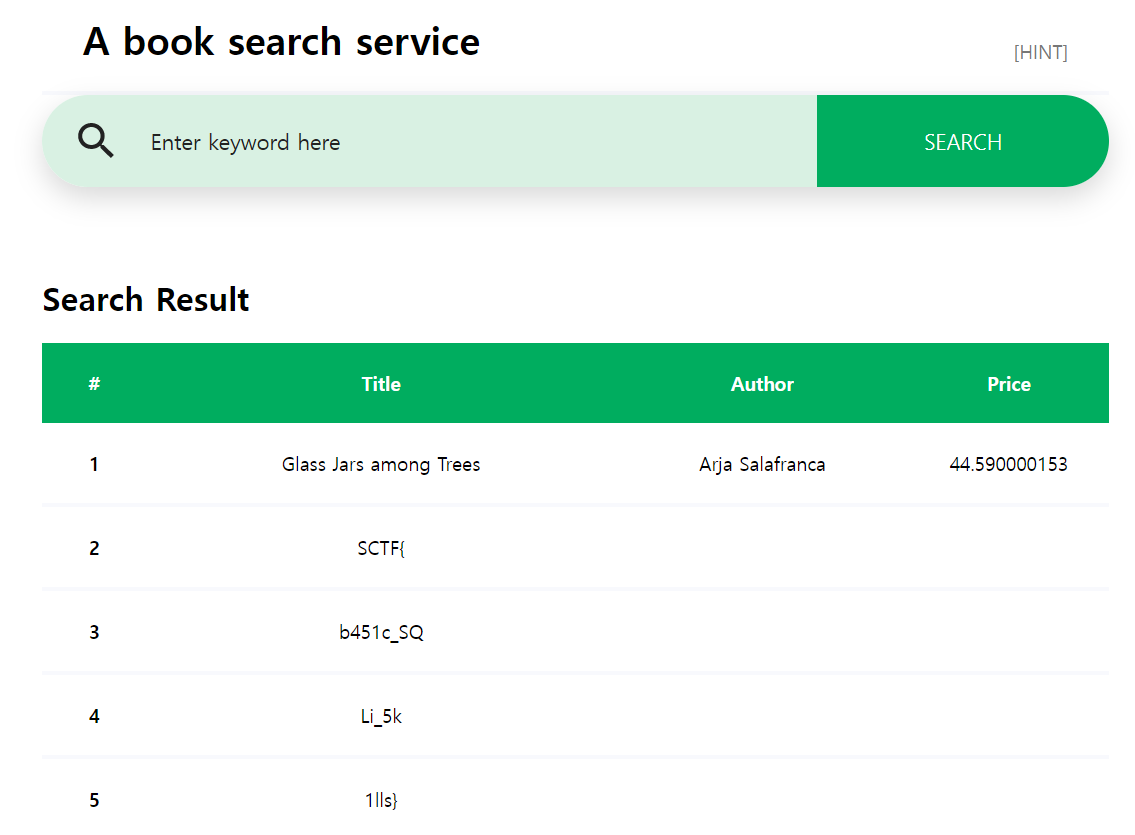This screenshot has width=1135, height=835.
Task: Click the 'Search Result' heading
Action: [x=145, y=300]
